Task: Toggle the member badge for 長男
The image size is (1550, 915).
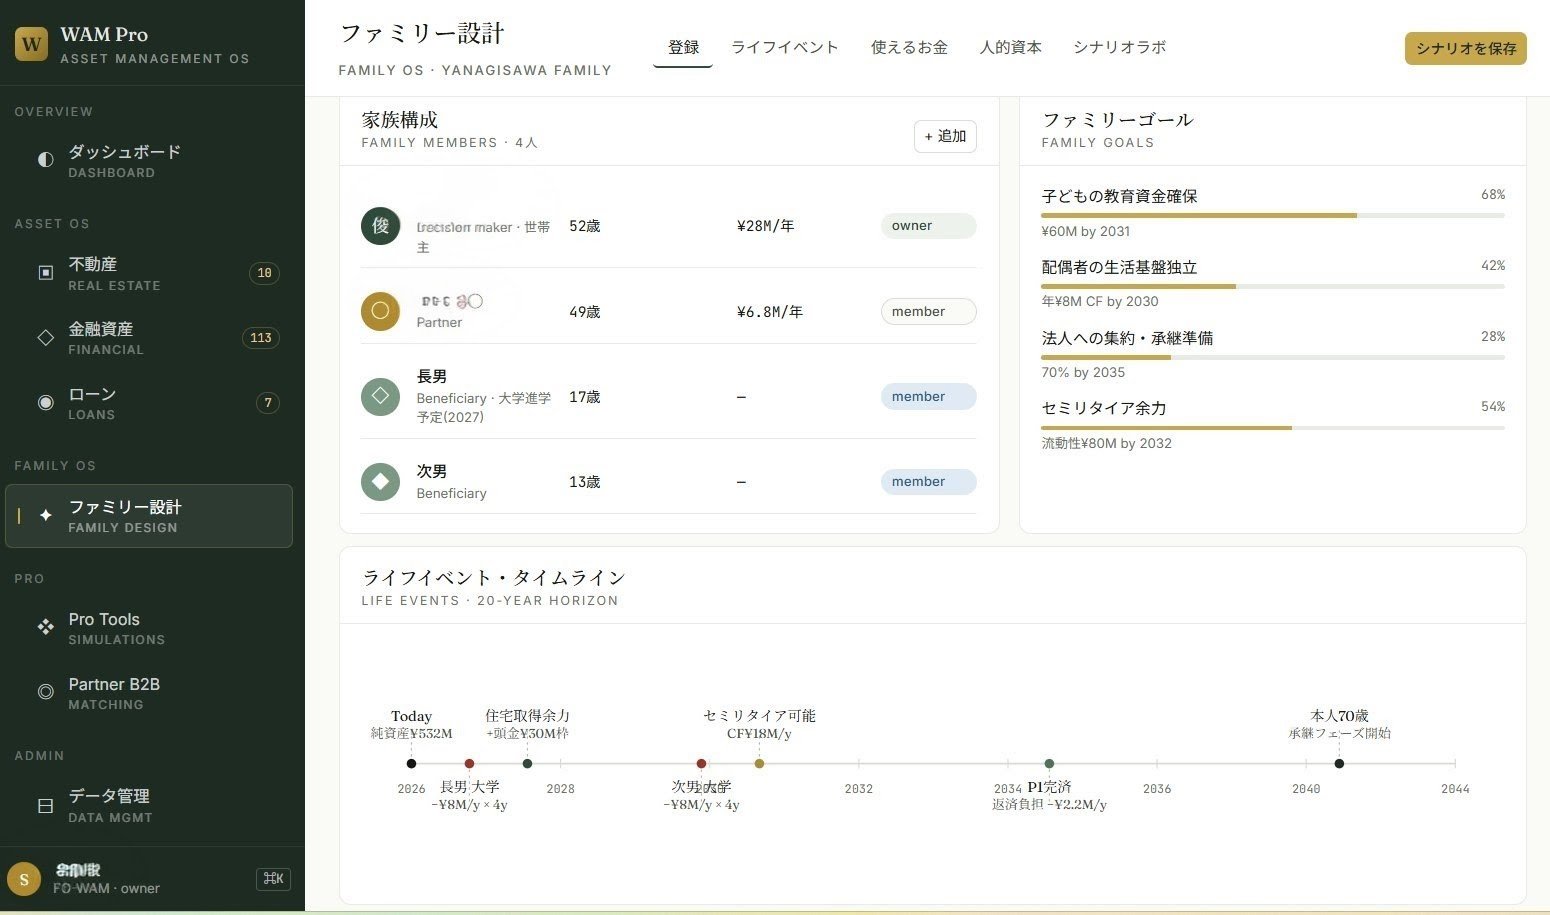Action: pos(927,396)
